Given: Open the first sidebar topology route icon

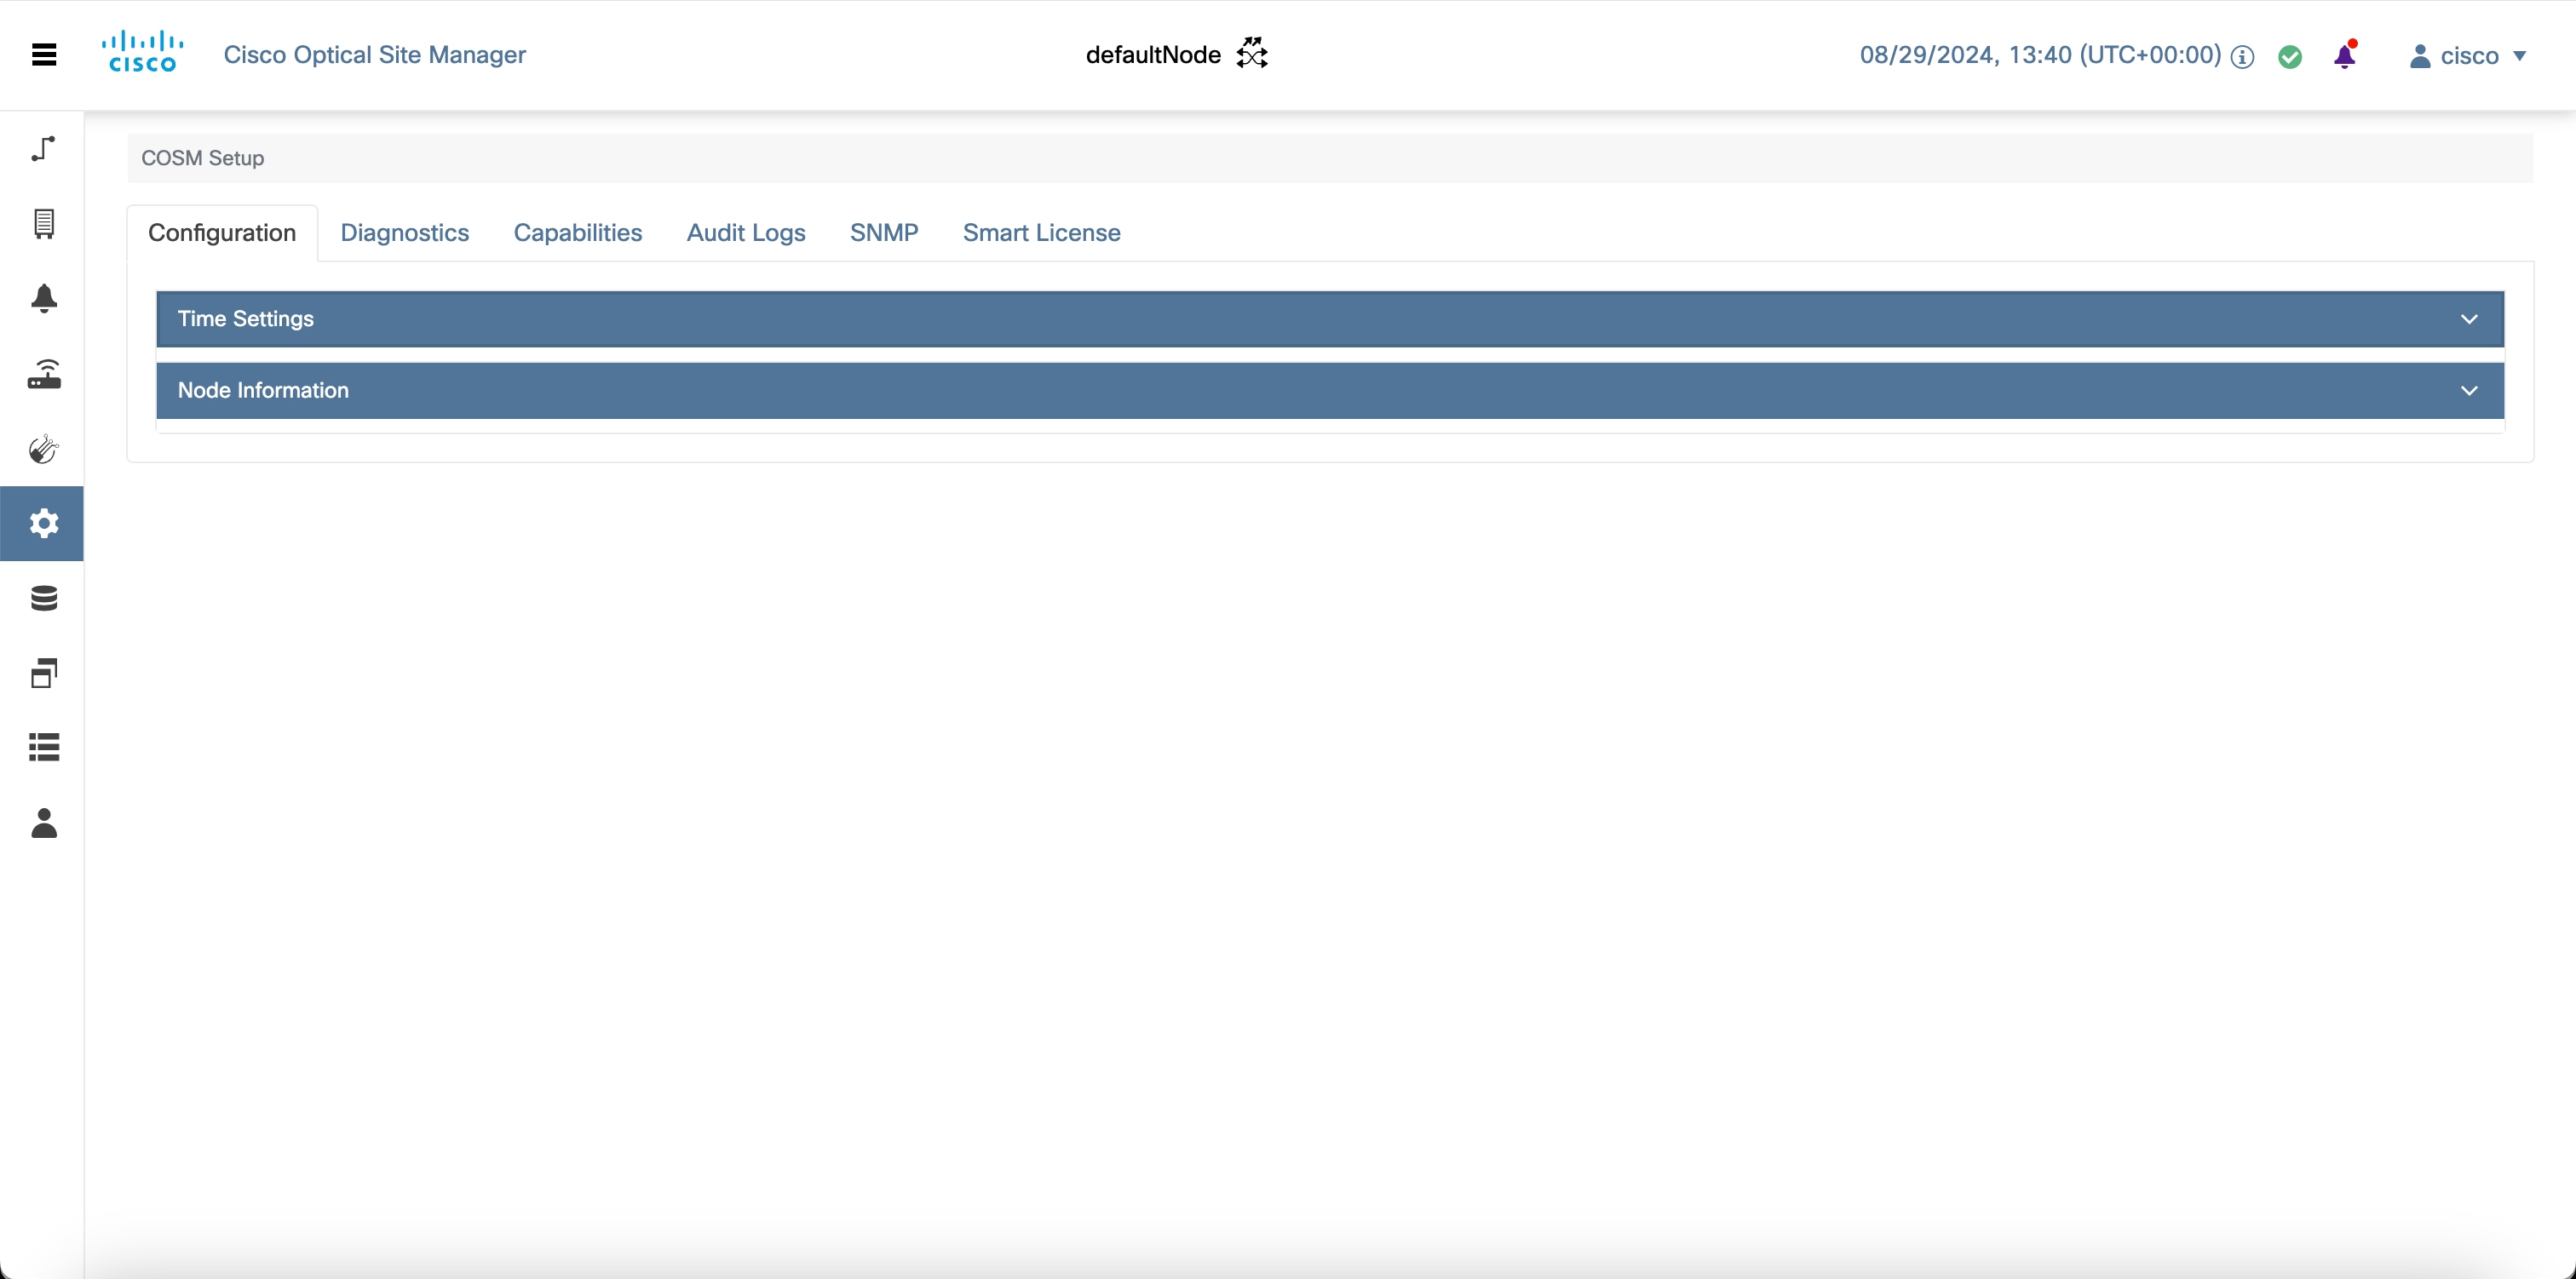Looking at the screenshot, I should click(44, 148).
